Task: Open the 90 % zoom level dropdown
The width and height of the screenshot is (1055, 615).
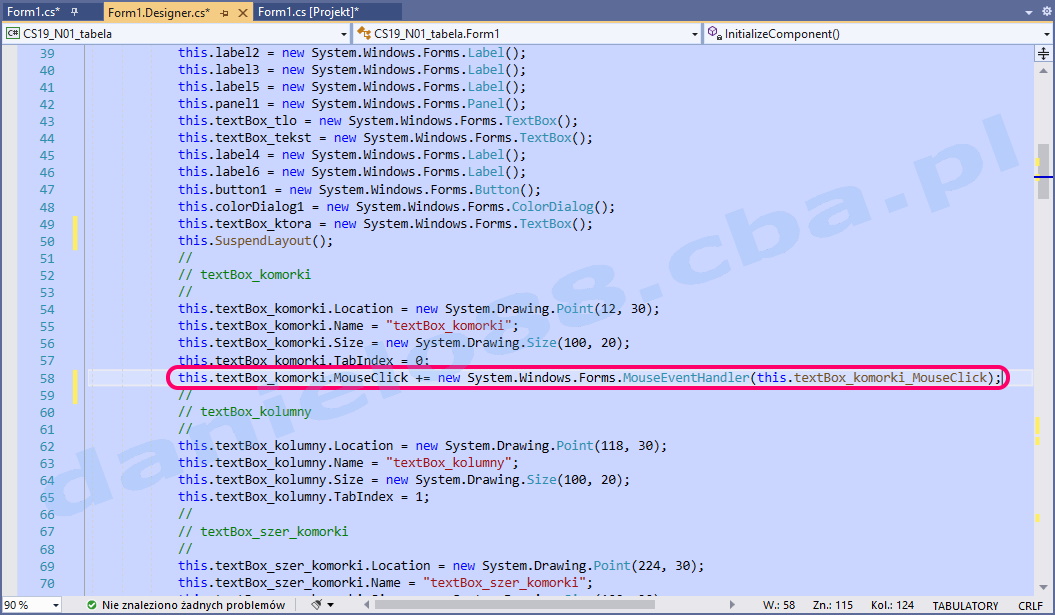Action: click(54, 605)
